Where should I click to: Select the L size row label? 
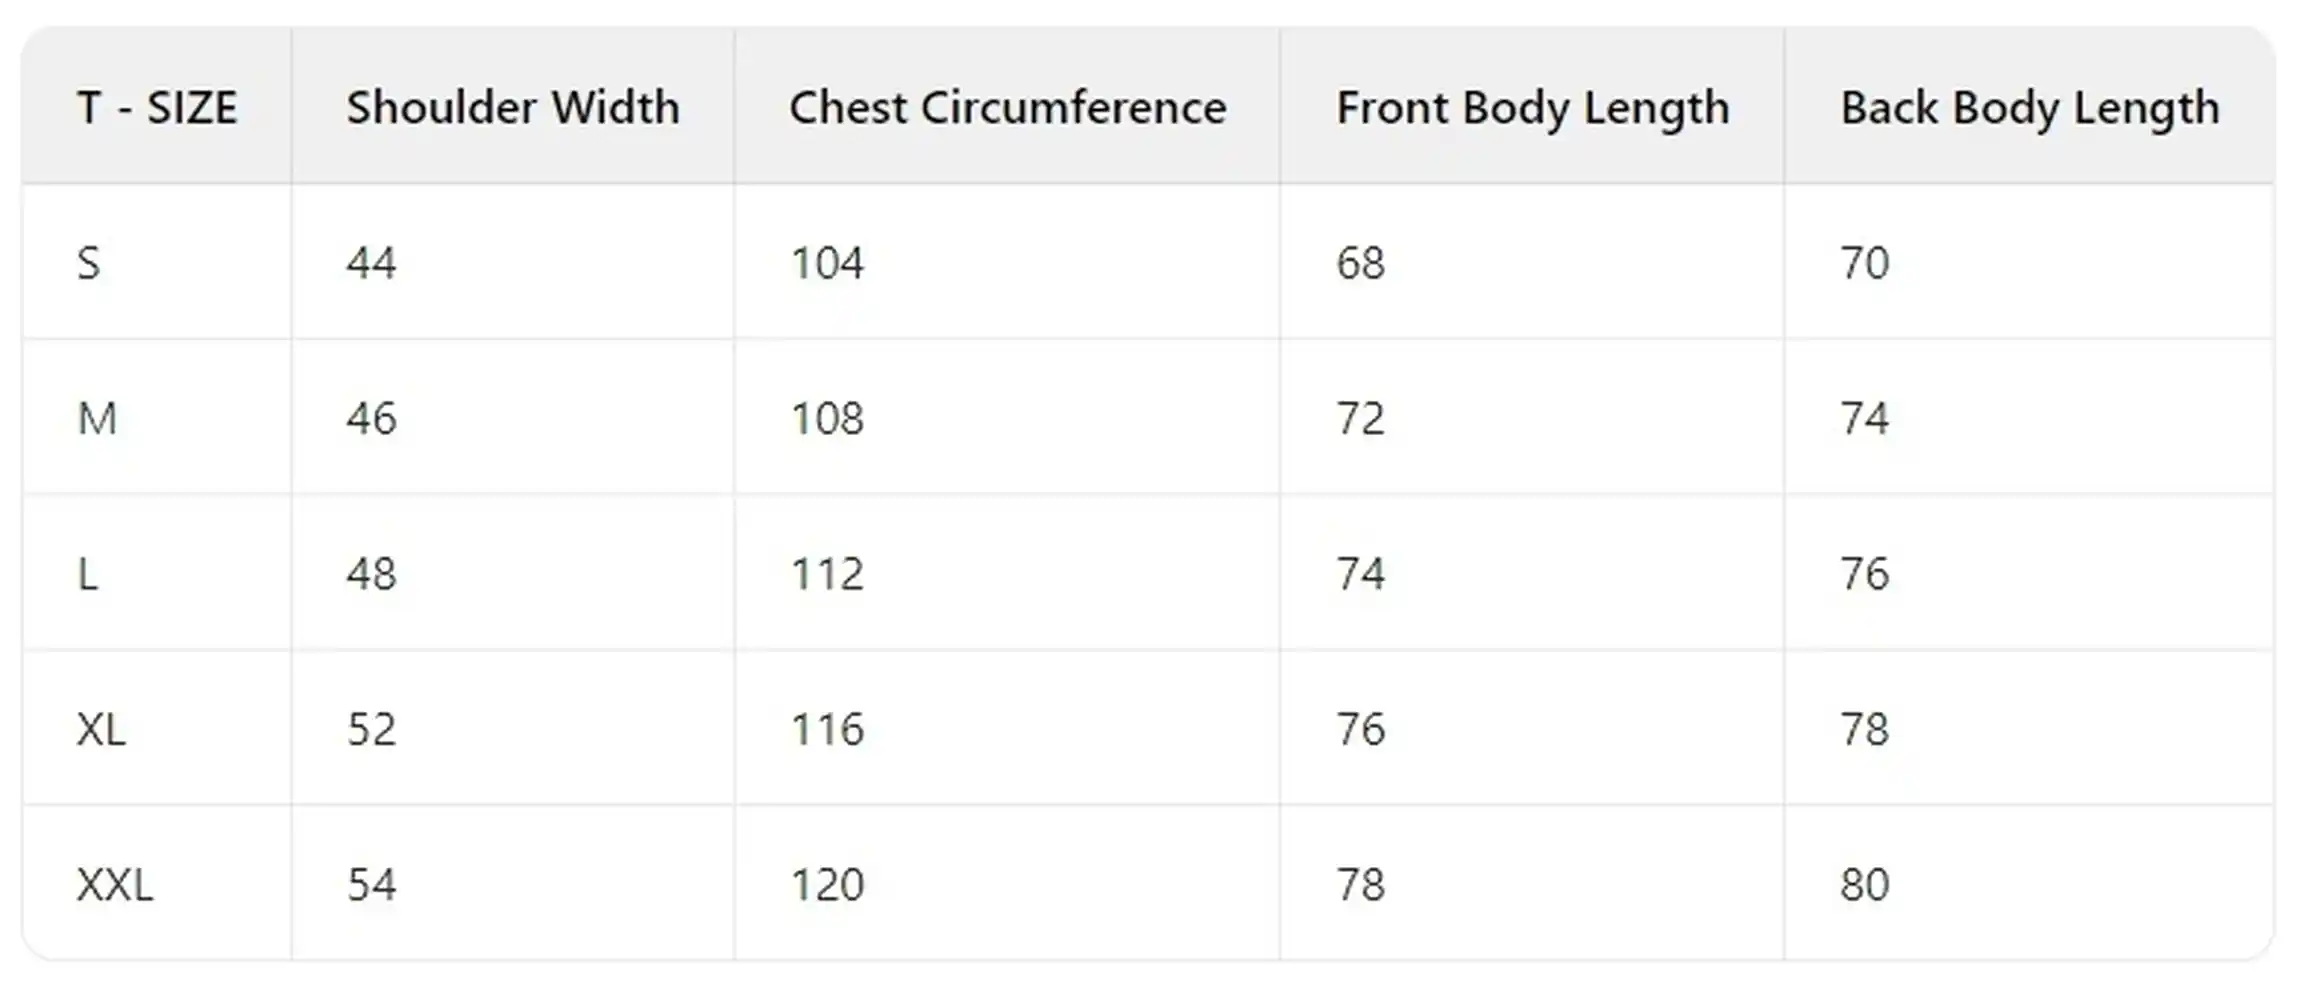click(88, 574)
